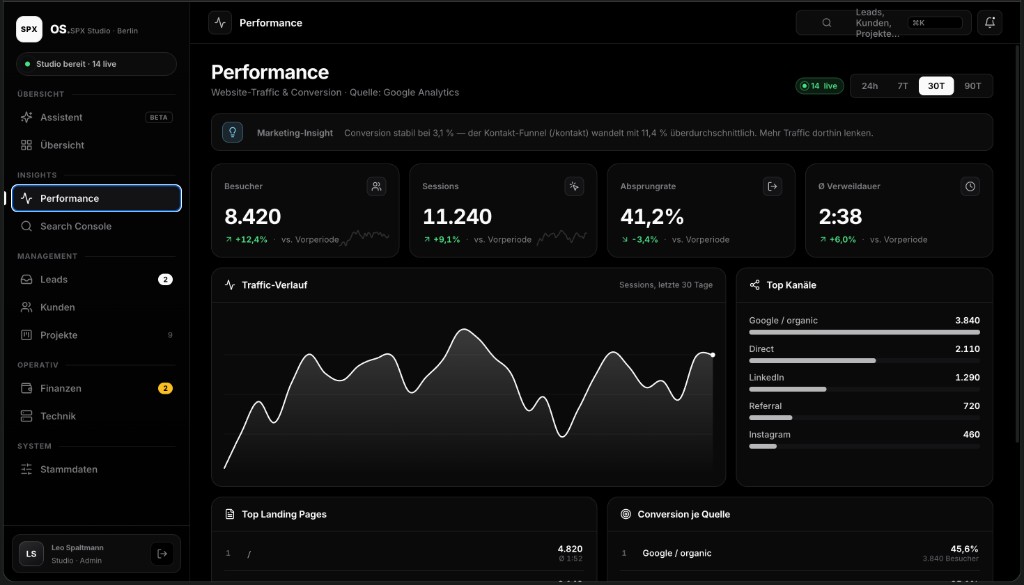Click the Direct channel progress bar
Screen dimensions: 1024x585
pyautogui.click(x=864, y=361)
